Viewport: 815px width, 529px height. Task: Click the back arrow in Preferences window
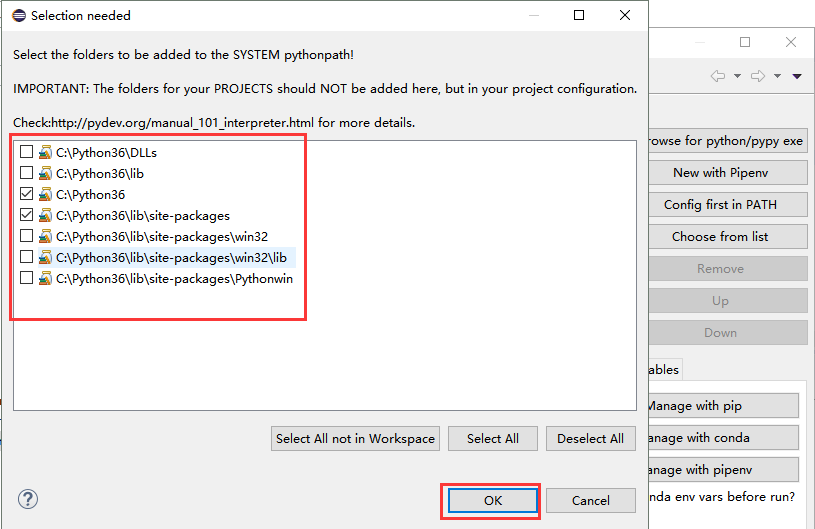pos(718,76)
